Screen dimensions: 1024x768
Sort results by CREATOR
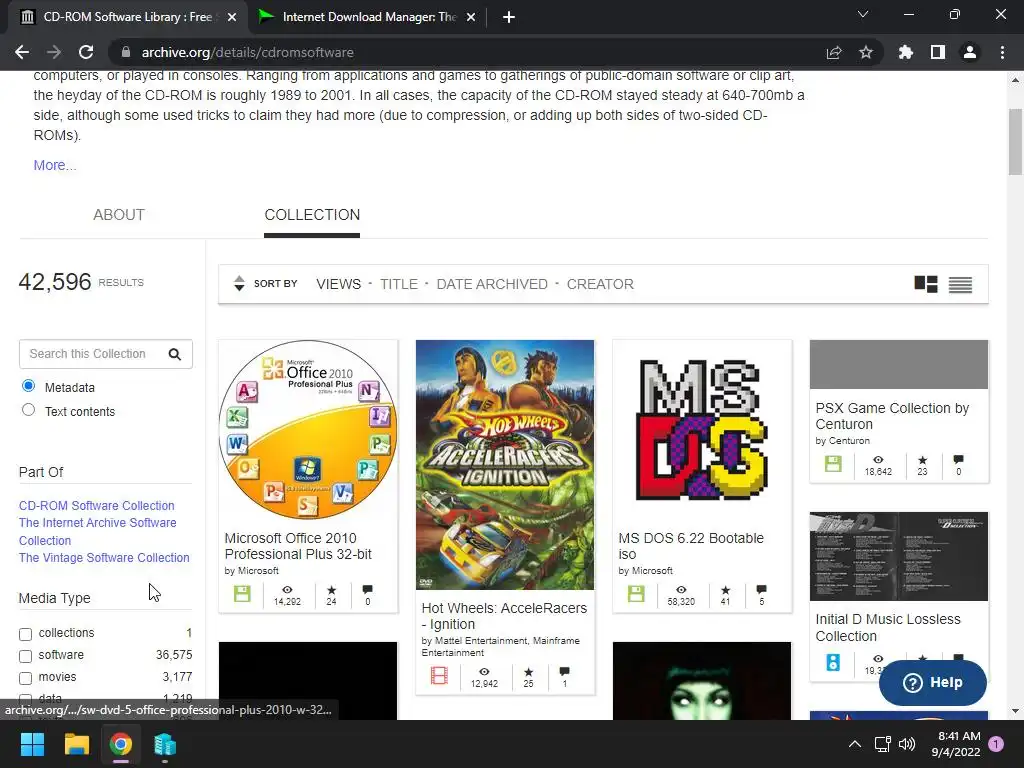click(600, 284)
